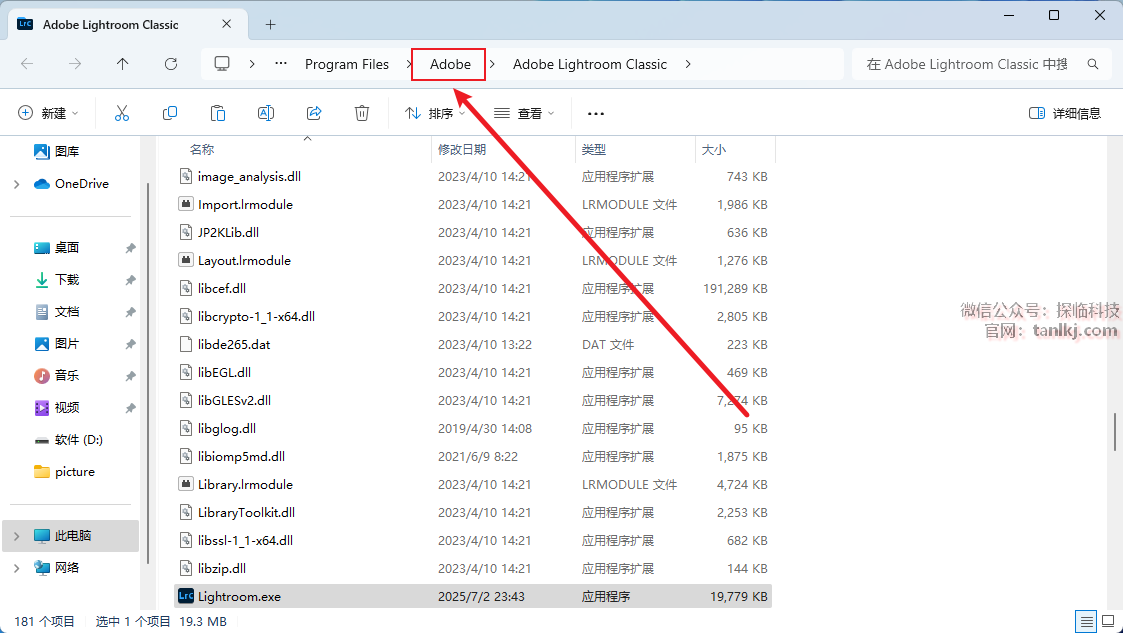Open the 新建 new item menu
The height and width of the screenshot is (633, 1123).
48,113
